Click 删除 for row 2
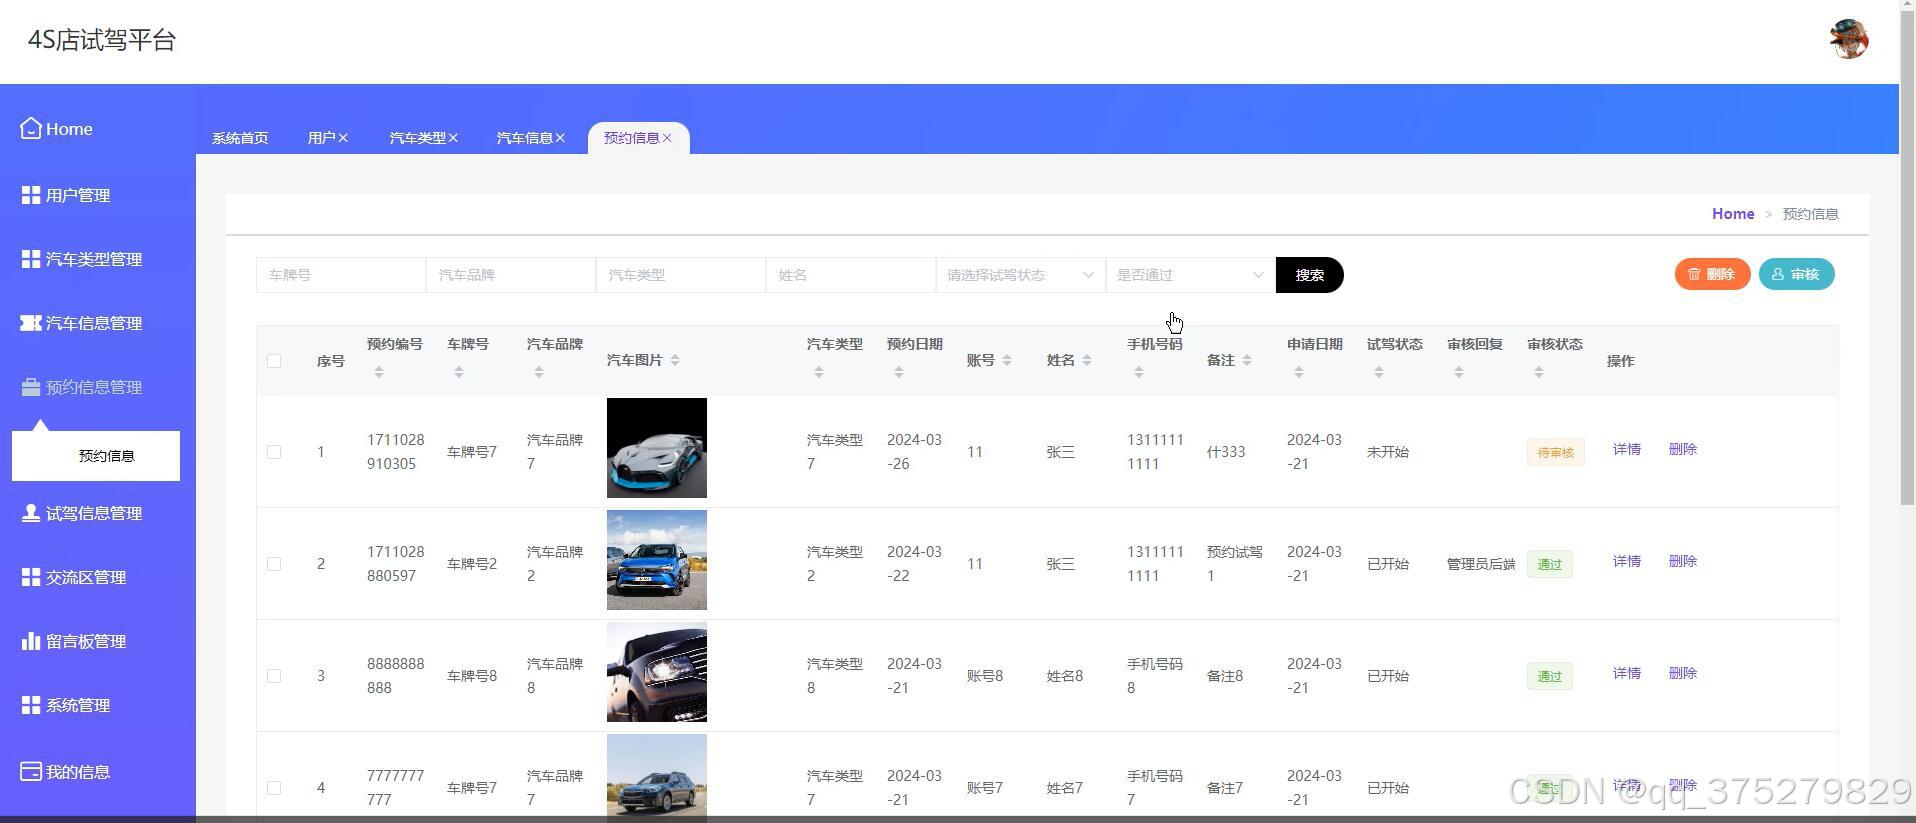 pyautogui.click(x=1682, y=562)
